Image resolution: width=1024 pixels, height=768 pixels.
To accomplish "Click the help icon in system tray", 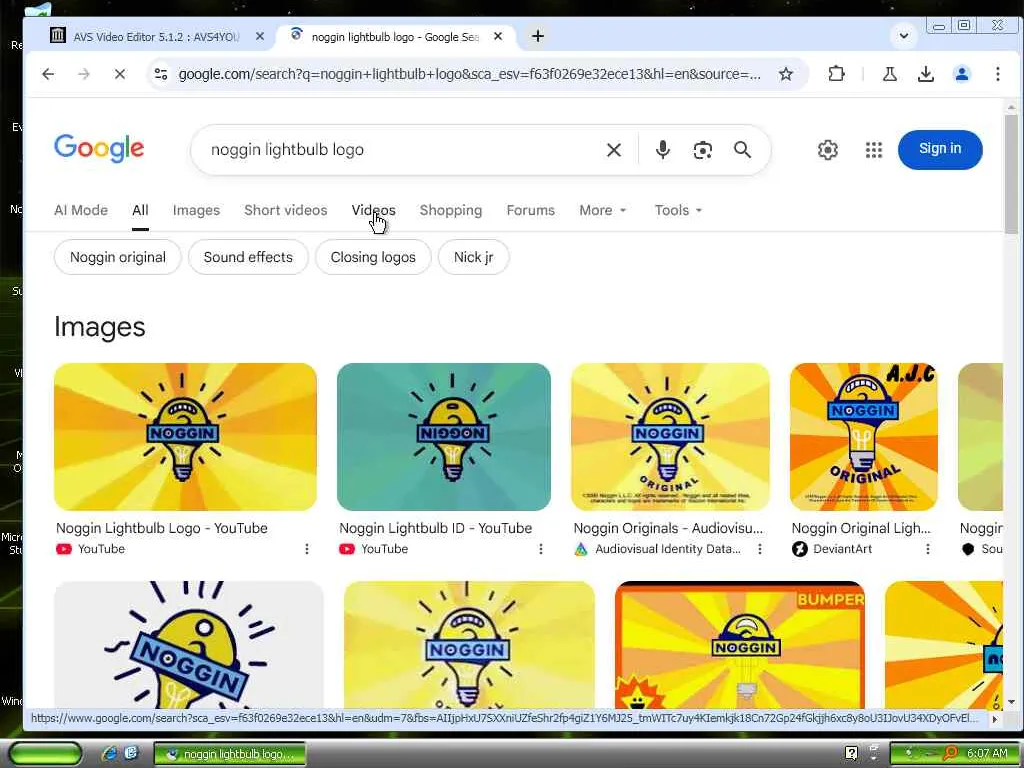I will [851, 753].
